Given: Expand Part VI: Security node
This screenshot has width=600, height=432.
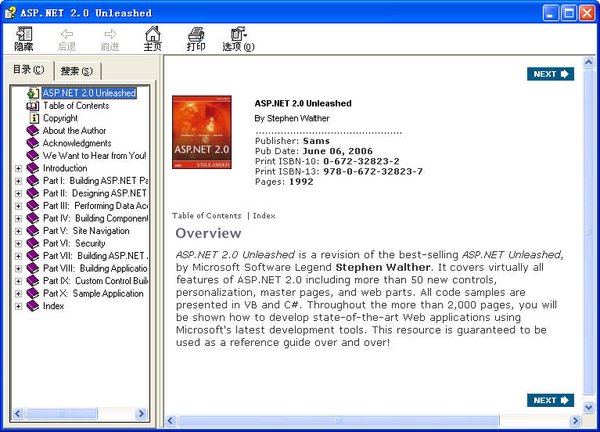Looking at the screenshot, I should tap(18, 244).
